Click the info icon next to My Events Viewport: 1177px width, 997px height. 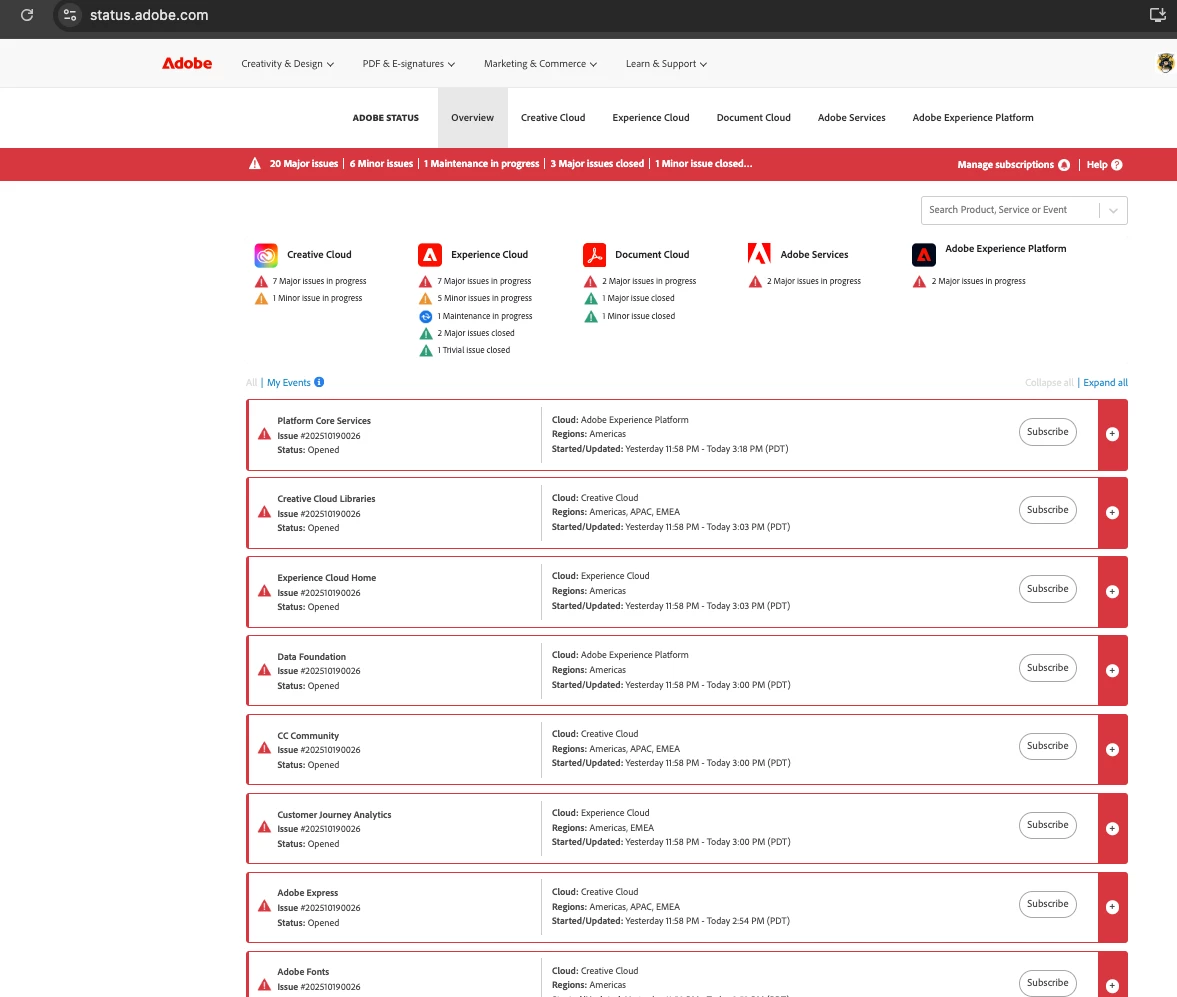pyautogui.click(x=319, y=382)
